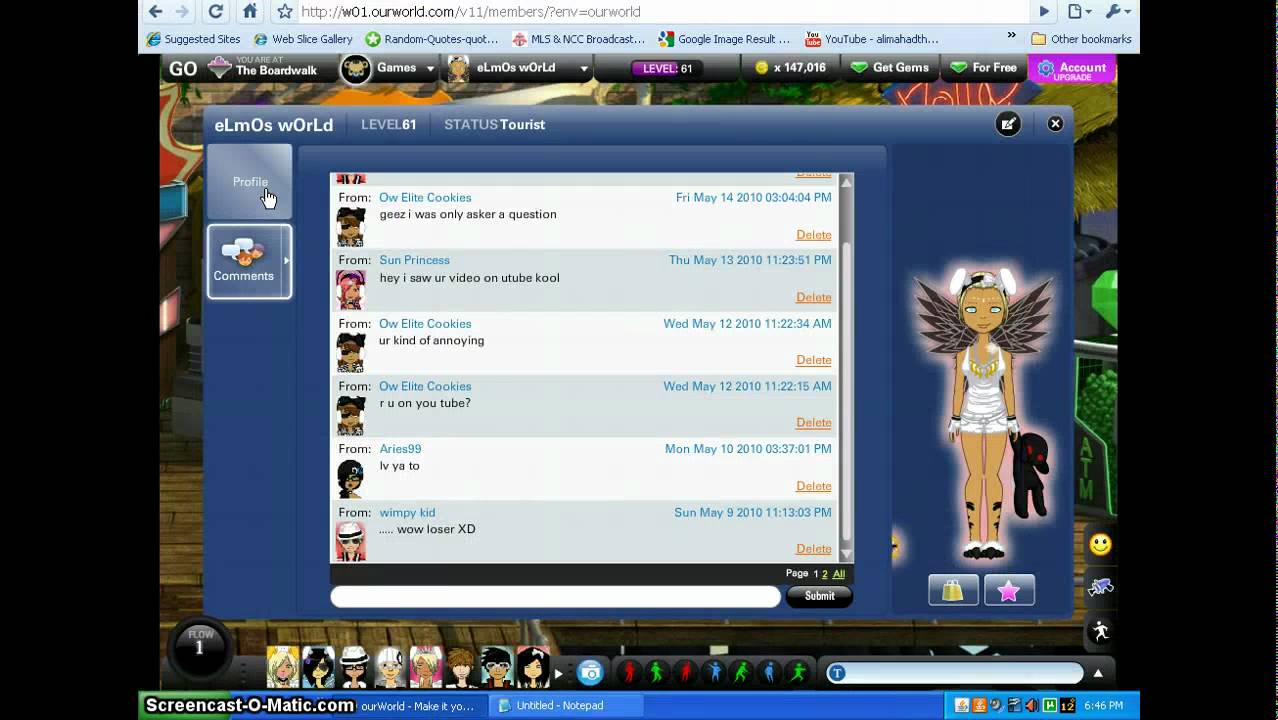
Task: Delete the 'ur kind of annoying' comment
Action: coord(813,360)
